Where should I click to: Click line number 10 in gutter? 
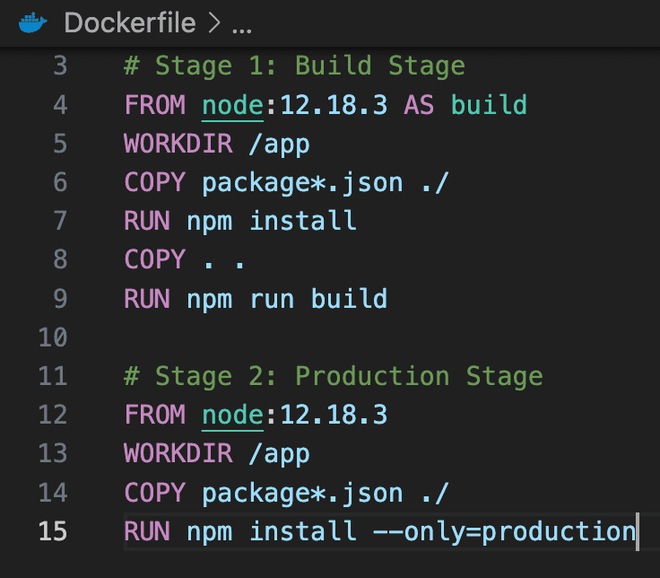[52, 337]
